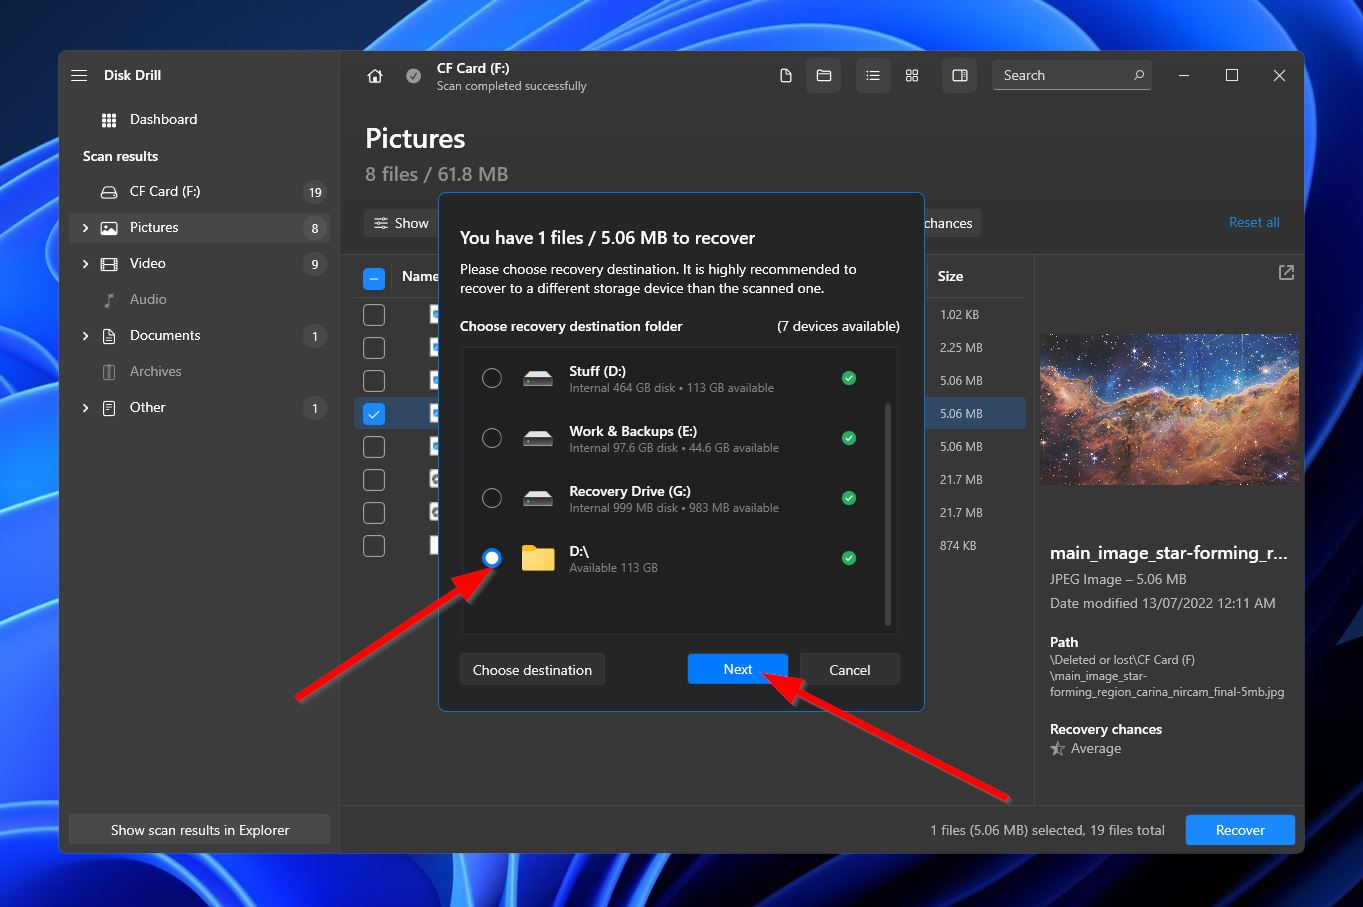The image size is (1363, 907).
Task: Click the Work & Backups (E:) drive icon
Action: [538, 438]
